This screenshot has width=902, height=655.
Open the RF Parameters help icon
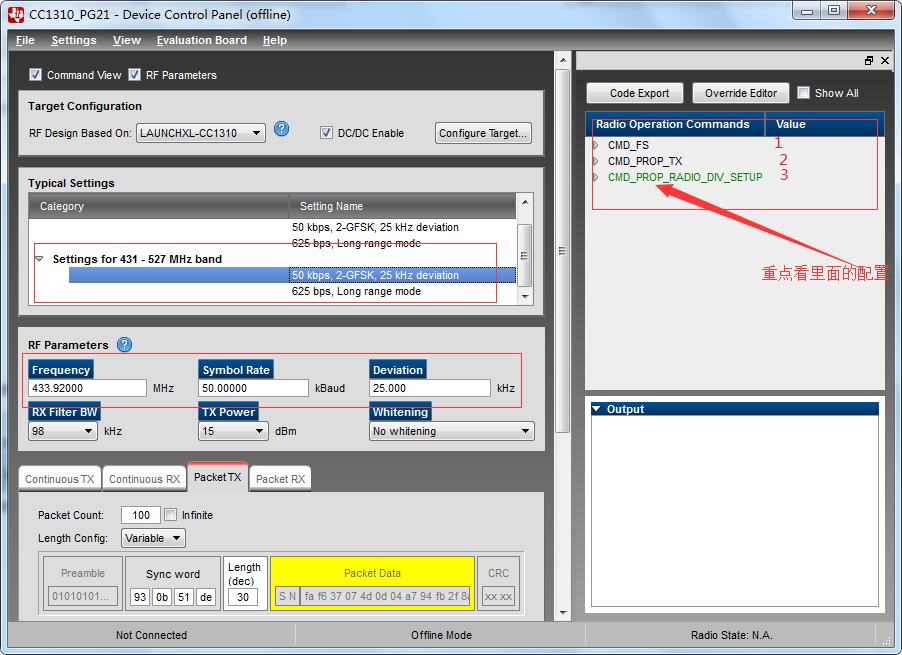coord(124,344)
